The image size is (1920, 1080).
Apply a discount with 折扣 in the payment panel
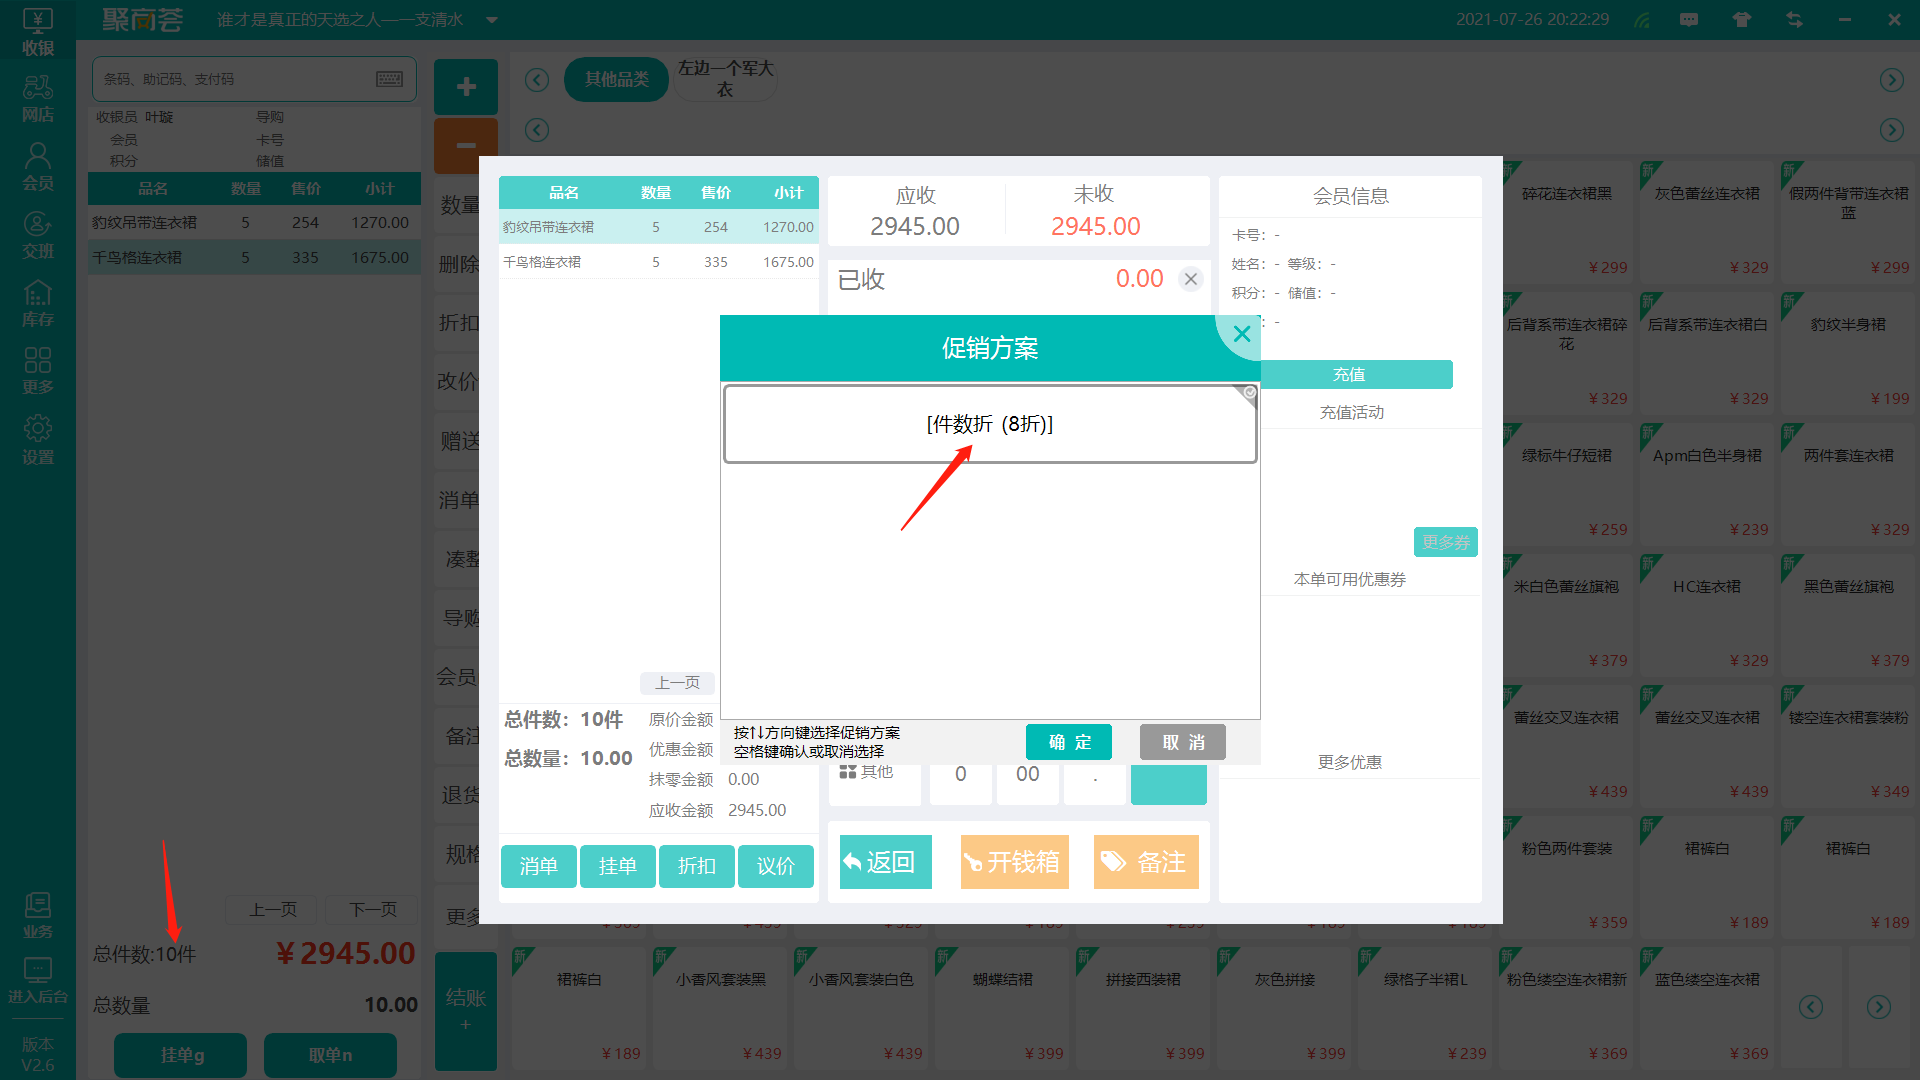tap(696, 866)
